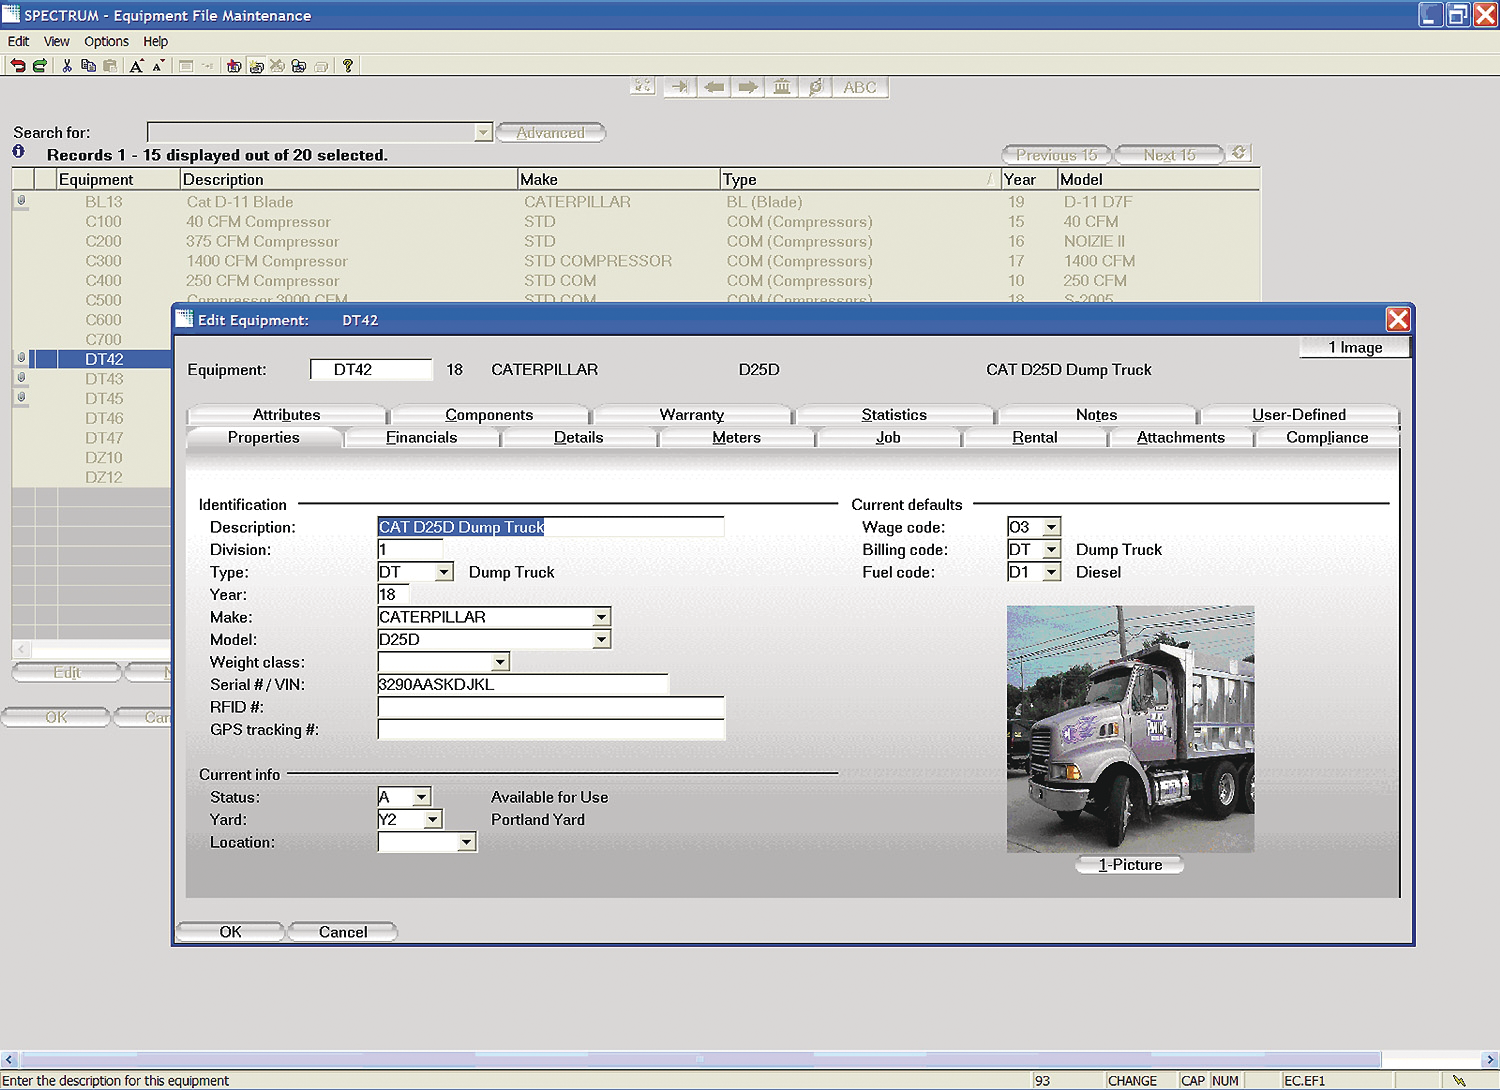Open the Warranty tab
Viewport: 1500px width, 1090px height.
692,414
